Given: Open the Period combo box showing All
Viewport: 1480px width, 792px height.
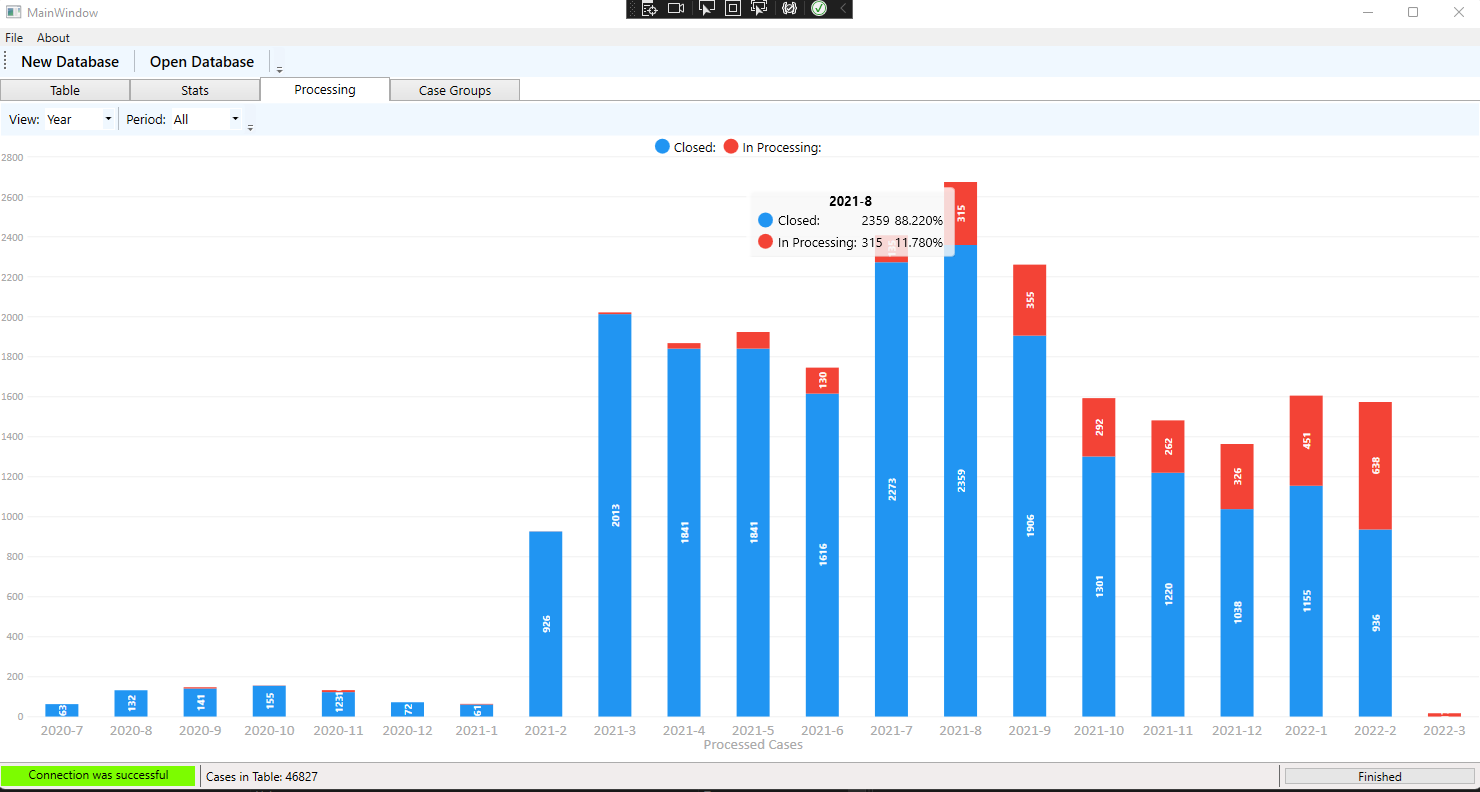Looking at the screenshot, I should point(206,119).
